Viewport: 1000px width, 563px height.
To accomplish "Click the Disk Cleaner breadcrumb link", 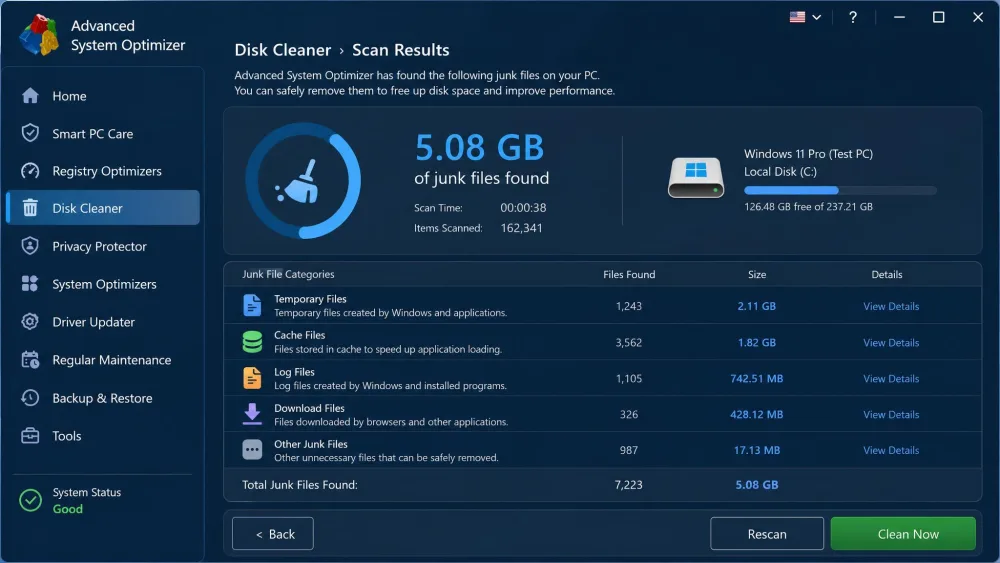I will point(283,50).
